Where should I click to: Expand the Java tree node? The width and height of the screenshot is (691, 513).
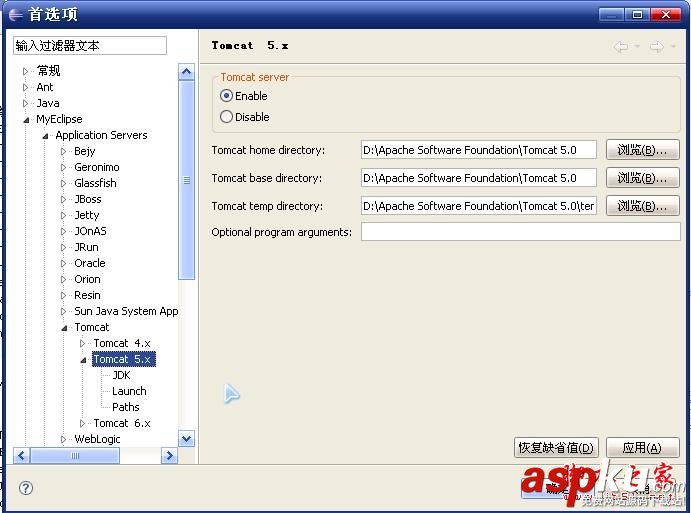(x=25, y=103)
